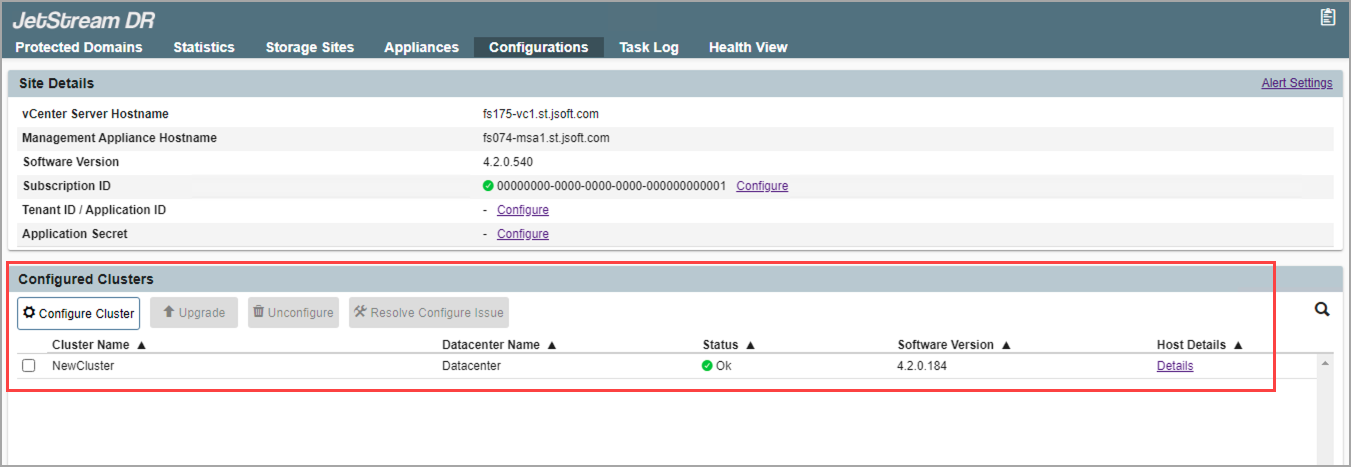Open the Alert Settings link
Image resolution: width=1351 pixels, height=467 pixels.
[x=1296, y=83]
